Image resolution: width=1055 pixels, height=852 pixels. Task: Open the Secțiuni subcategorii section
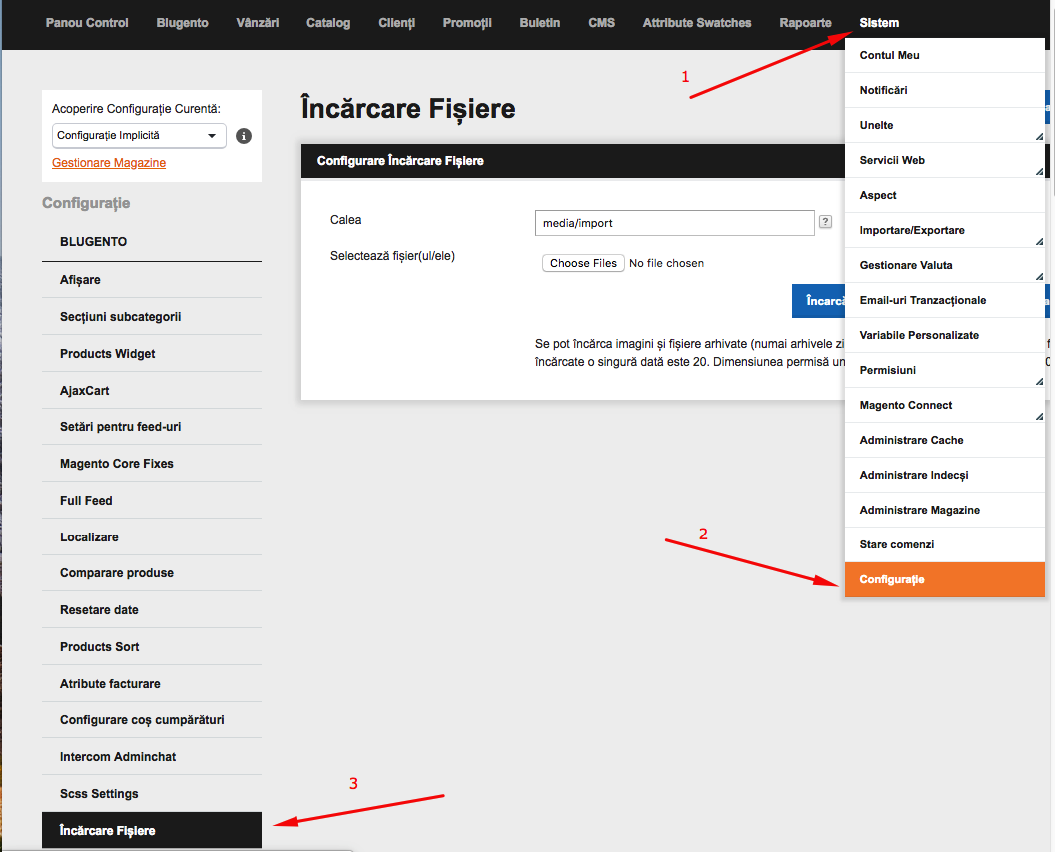tap(151, 317)
